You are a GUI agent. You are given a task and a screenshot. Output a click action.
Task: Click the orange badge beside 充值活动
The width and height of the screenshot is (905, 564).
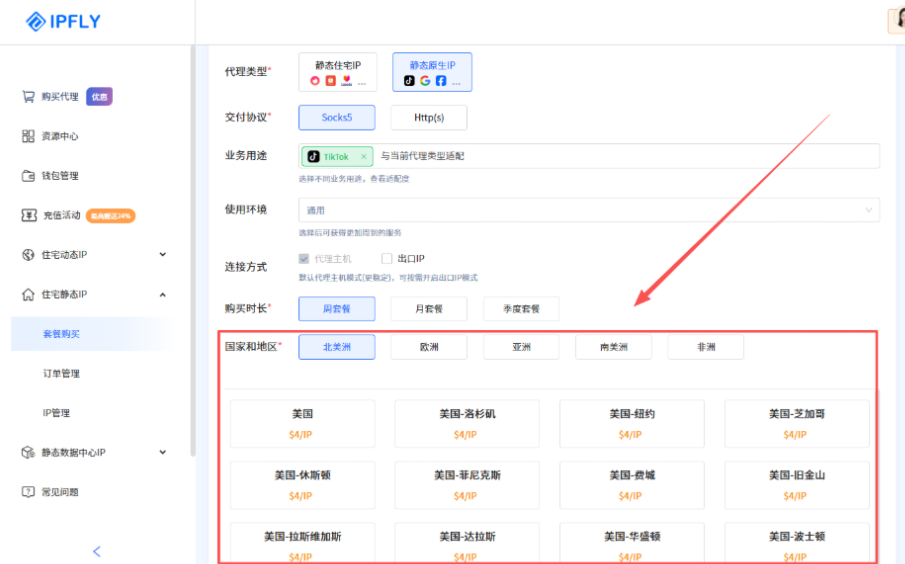click(x=111, y=216)
